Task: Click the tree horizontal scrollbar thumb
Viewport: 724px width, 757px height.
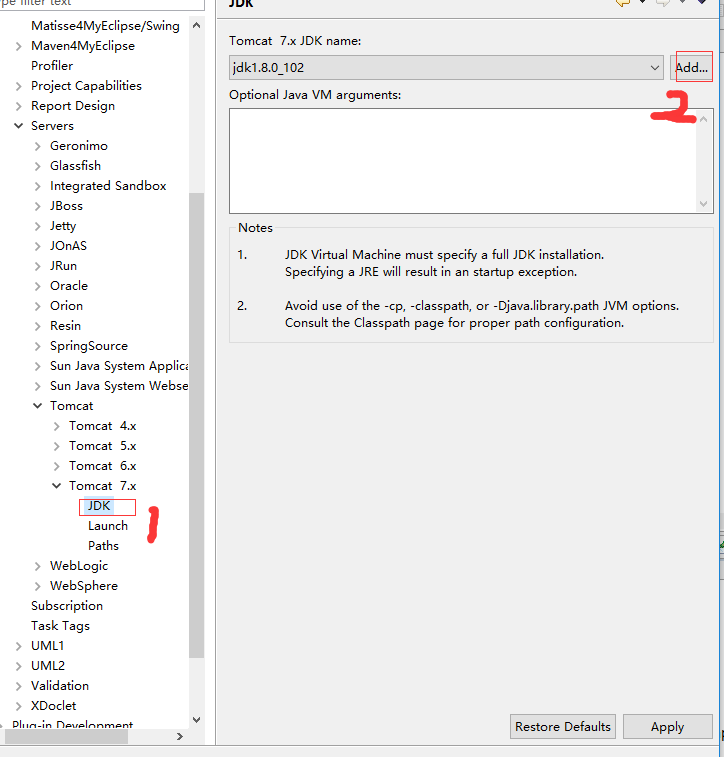Action: click(x=67, y=736)
